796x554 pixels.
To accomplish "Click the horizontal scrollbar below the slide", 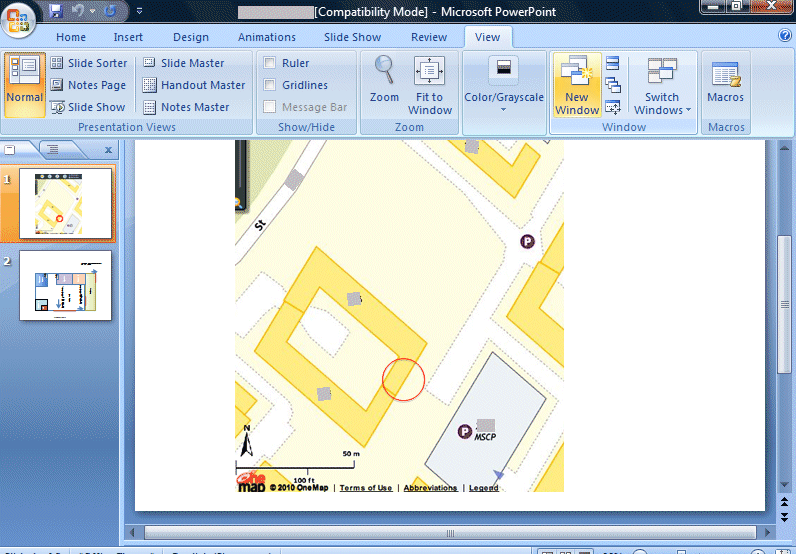I will [450, 533].
